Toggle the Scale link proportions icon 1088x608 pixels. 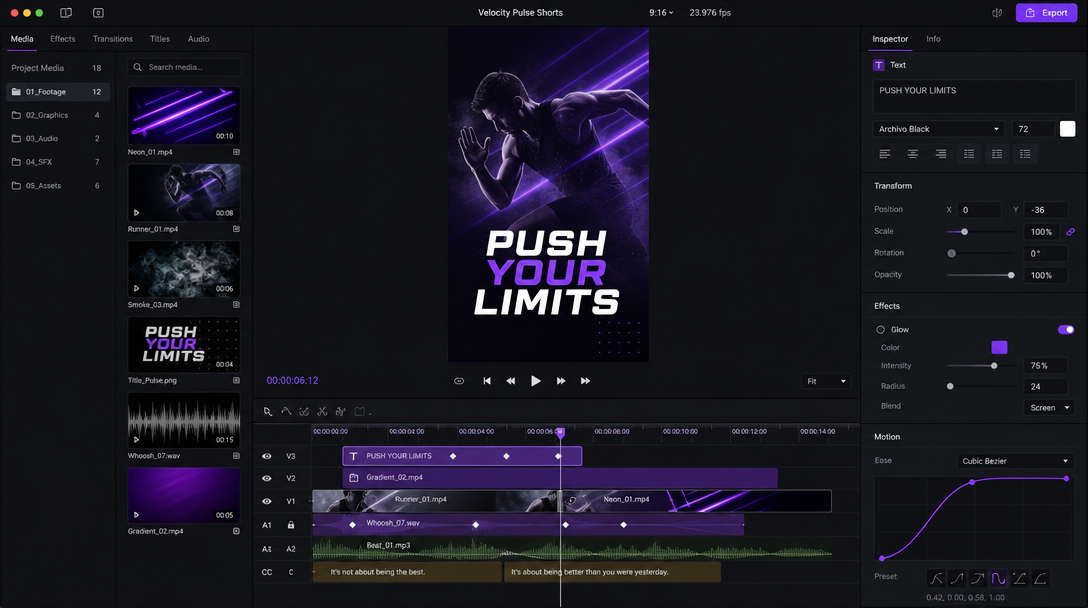(x=1071, y=232)
